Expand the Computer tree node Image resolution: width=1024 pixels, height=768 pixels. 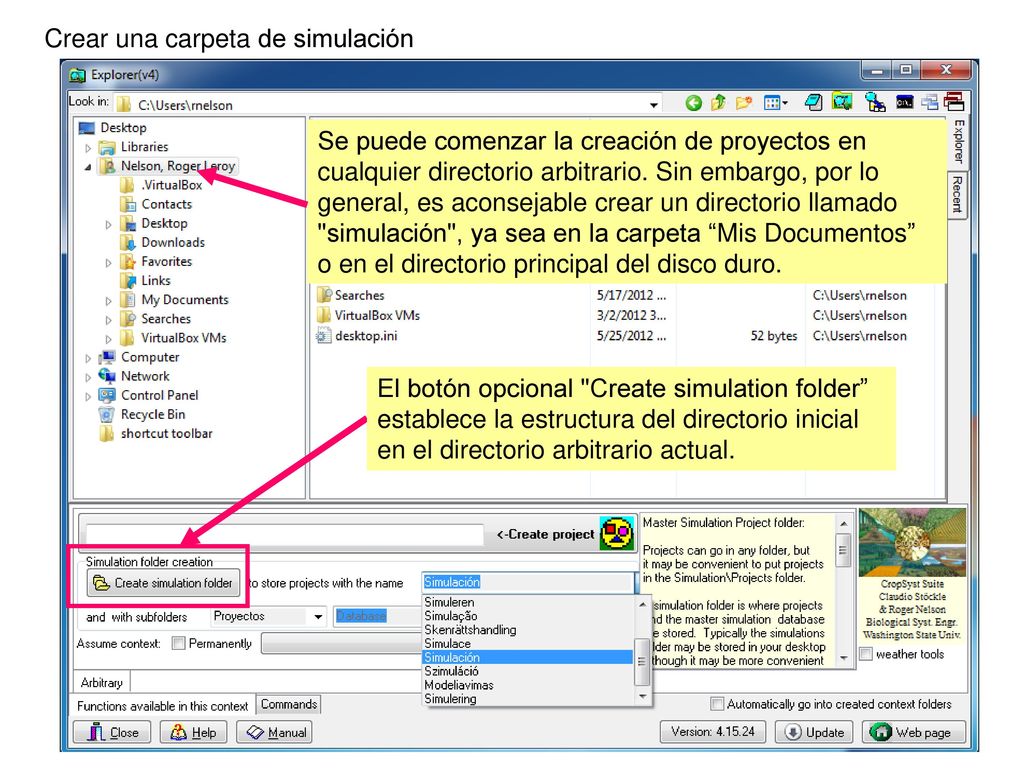coord(88,359)
